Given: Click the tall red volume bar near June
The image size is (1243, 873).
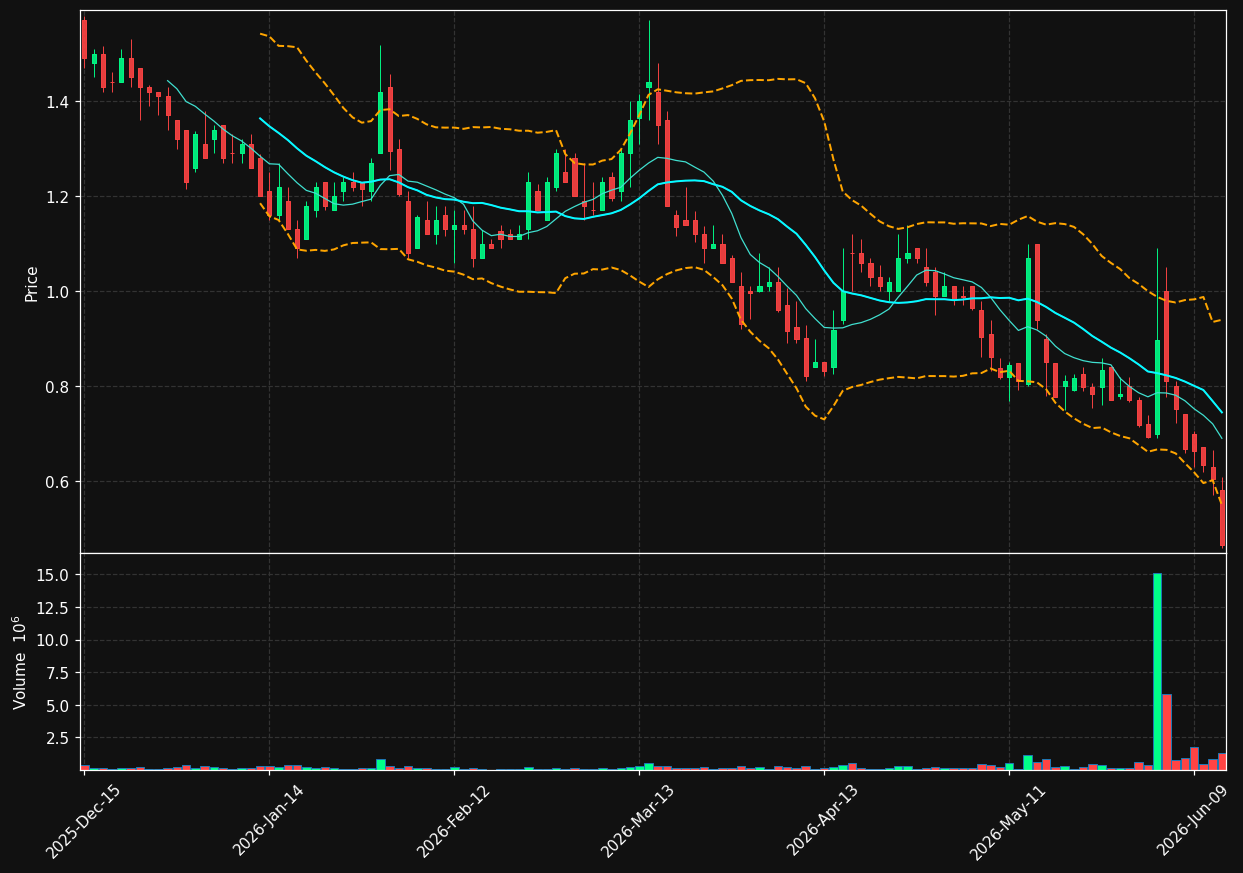Looking at the screenshot, I should [1166, 732].
